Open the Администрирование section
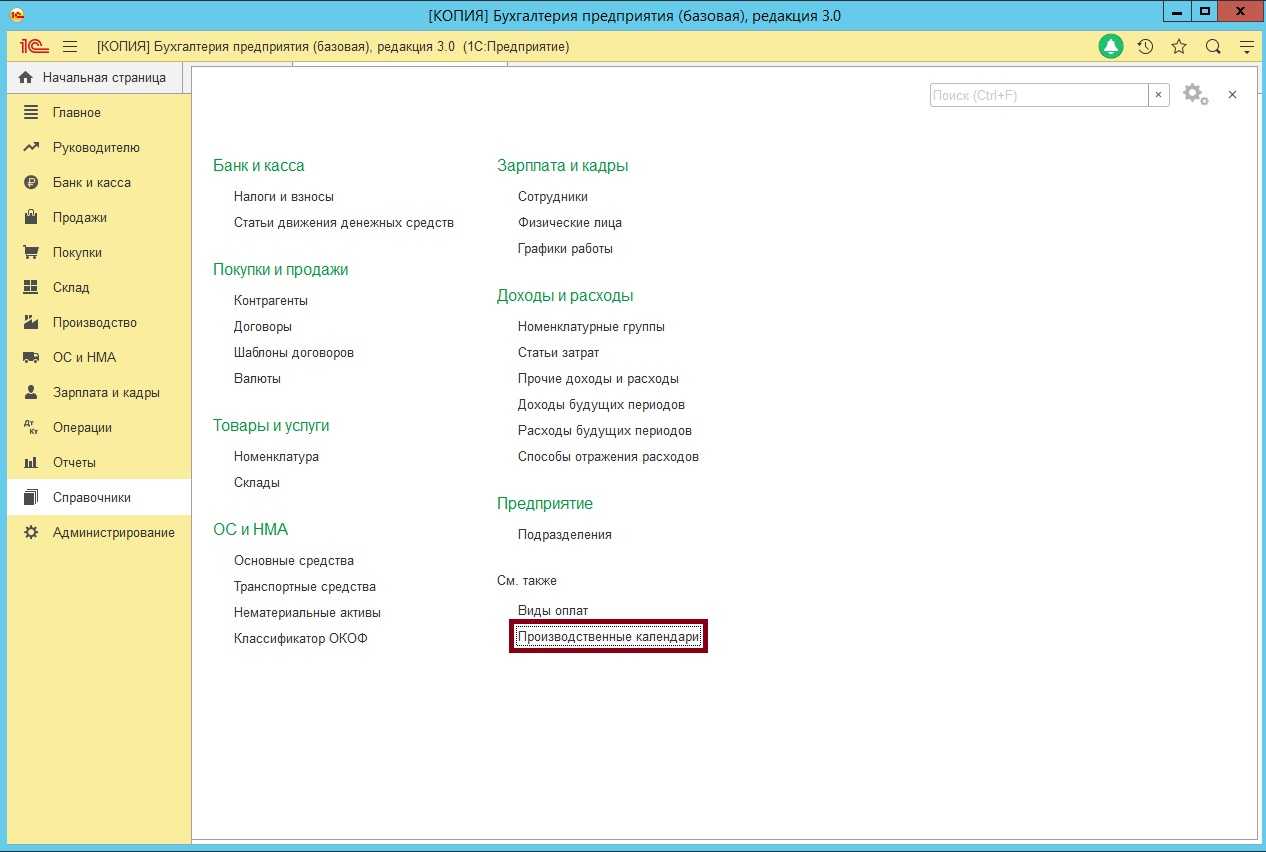Image resolution: width=1266 pixels, height=852 pixels. 113,533
